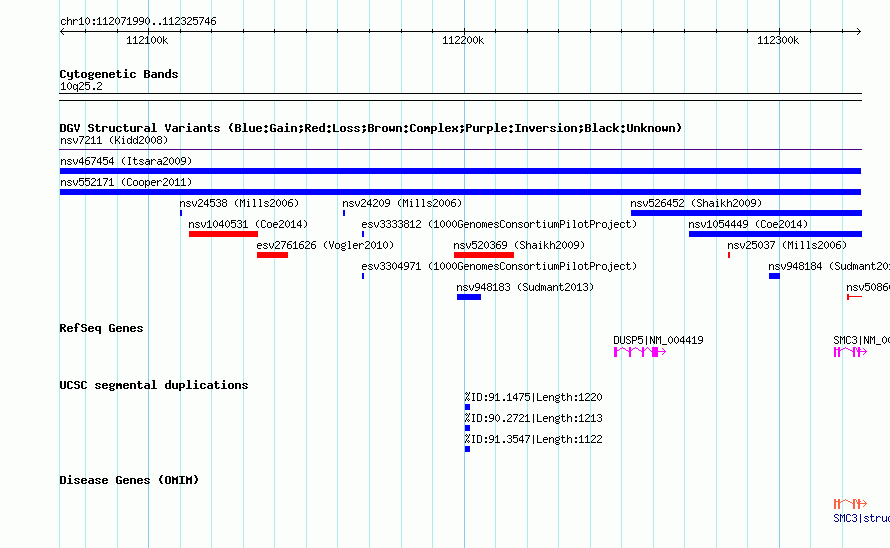This screenshot has width=890, height=548.
Task: Click the esv2761626 (Vogler2010) label
Action: (325, 245)
